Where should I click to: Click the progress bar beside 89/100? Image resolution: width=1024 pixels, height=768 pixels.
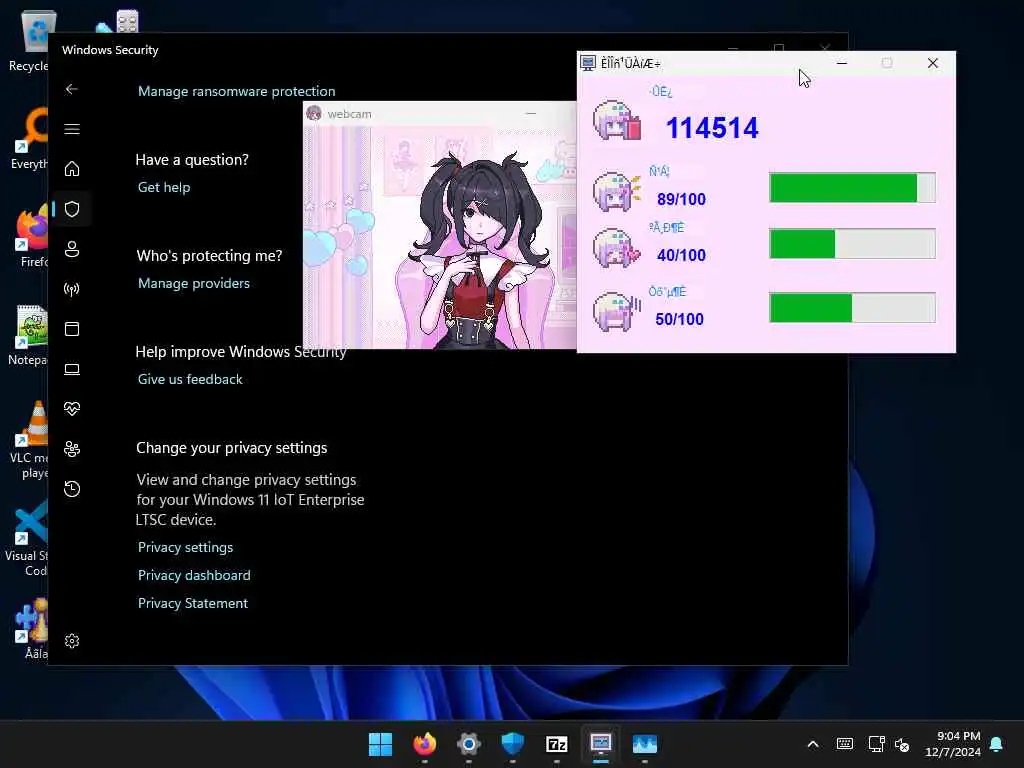pyautogui.click(x=852, y=188)
